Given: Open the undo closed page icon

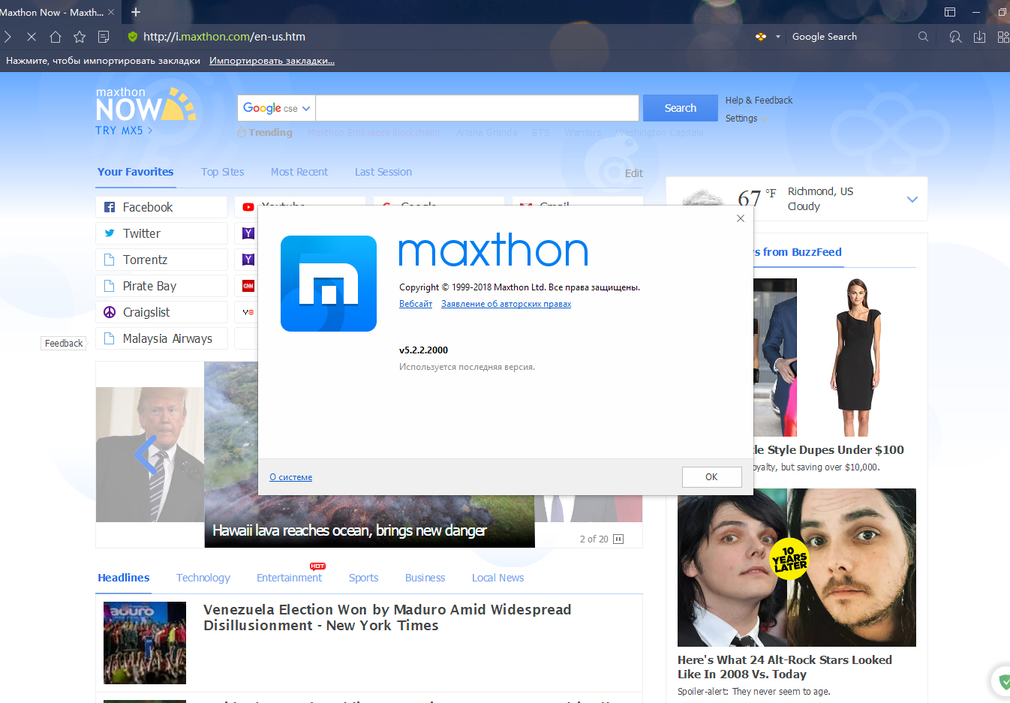Looking at the screenshot, I should click(955, 37).
